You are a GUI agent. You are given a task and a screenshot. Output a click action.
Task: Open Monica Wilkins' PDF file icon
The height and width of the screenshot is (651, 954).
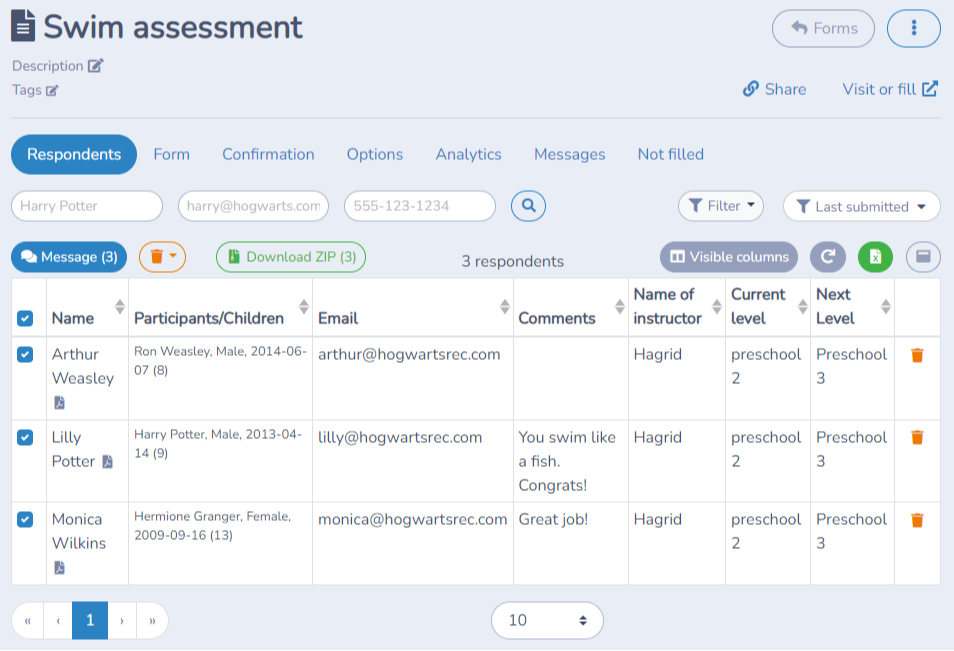tap(59, 568)
